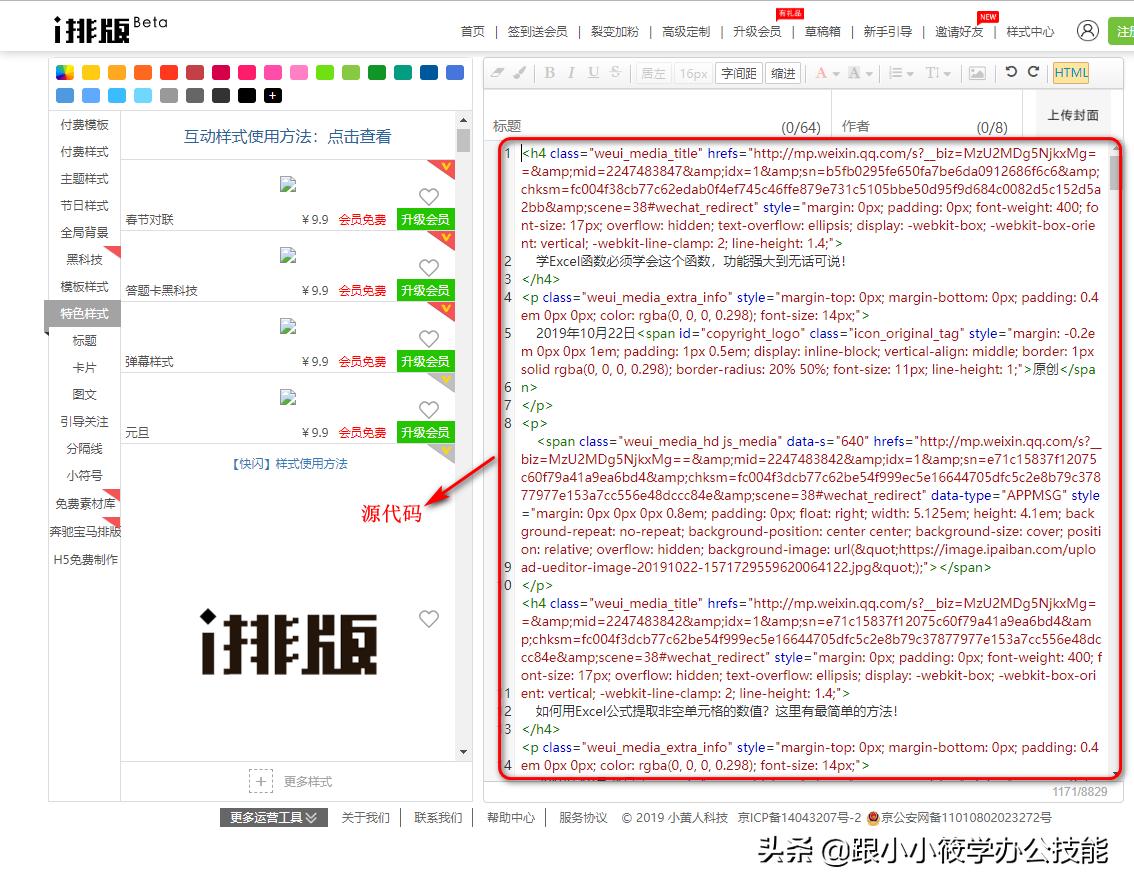Switch to the 特色样式 category
Image resolution: width=1134 pixels, height=890 pixels.
pyautogui.click(x=82, y=312)
